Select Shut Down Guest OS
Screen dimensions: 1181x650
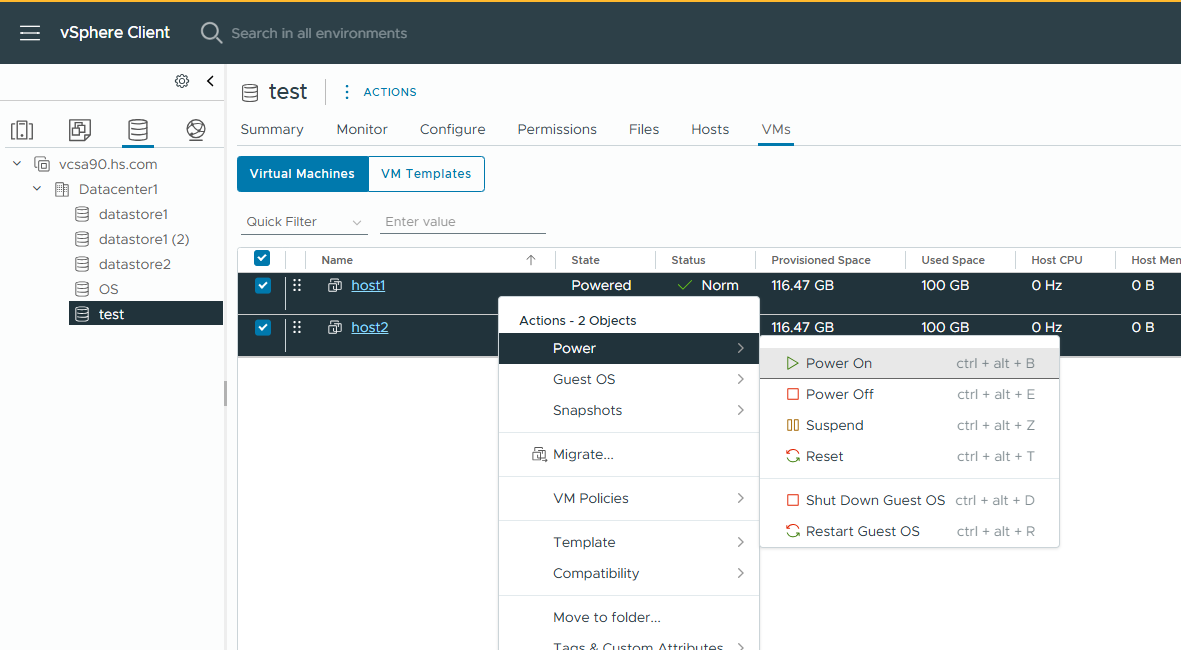click(x=910, y=500)
